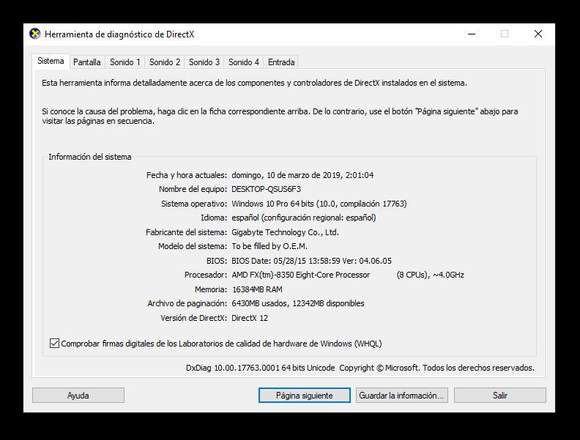
Task: Switch to the Sonido 4 tab
Action: pyautogui.click(x=244, y=62)
